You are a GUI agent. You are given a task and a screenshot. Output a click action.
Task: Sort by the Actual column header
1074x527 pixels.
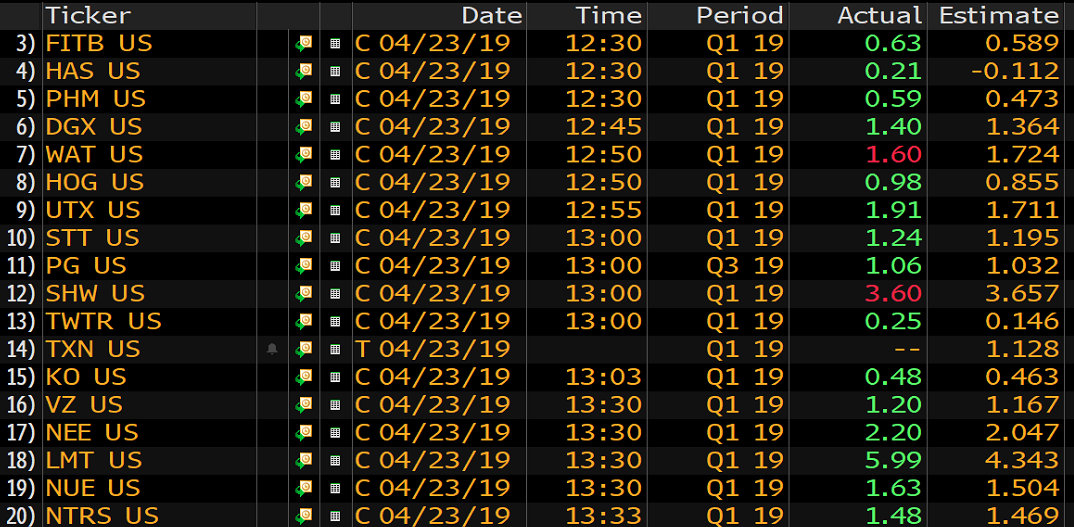[x=879, y=15]
